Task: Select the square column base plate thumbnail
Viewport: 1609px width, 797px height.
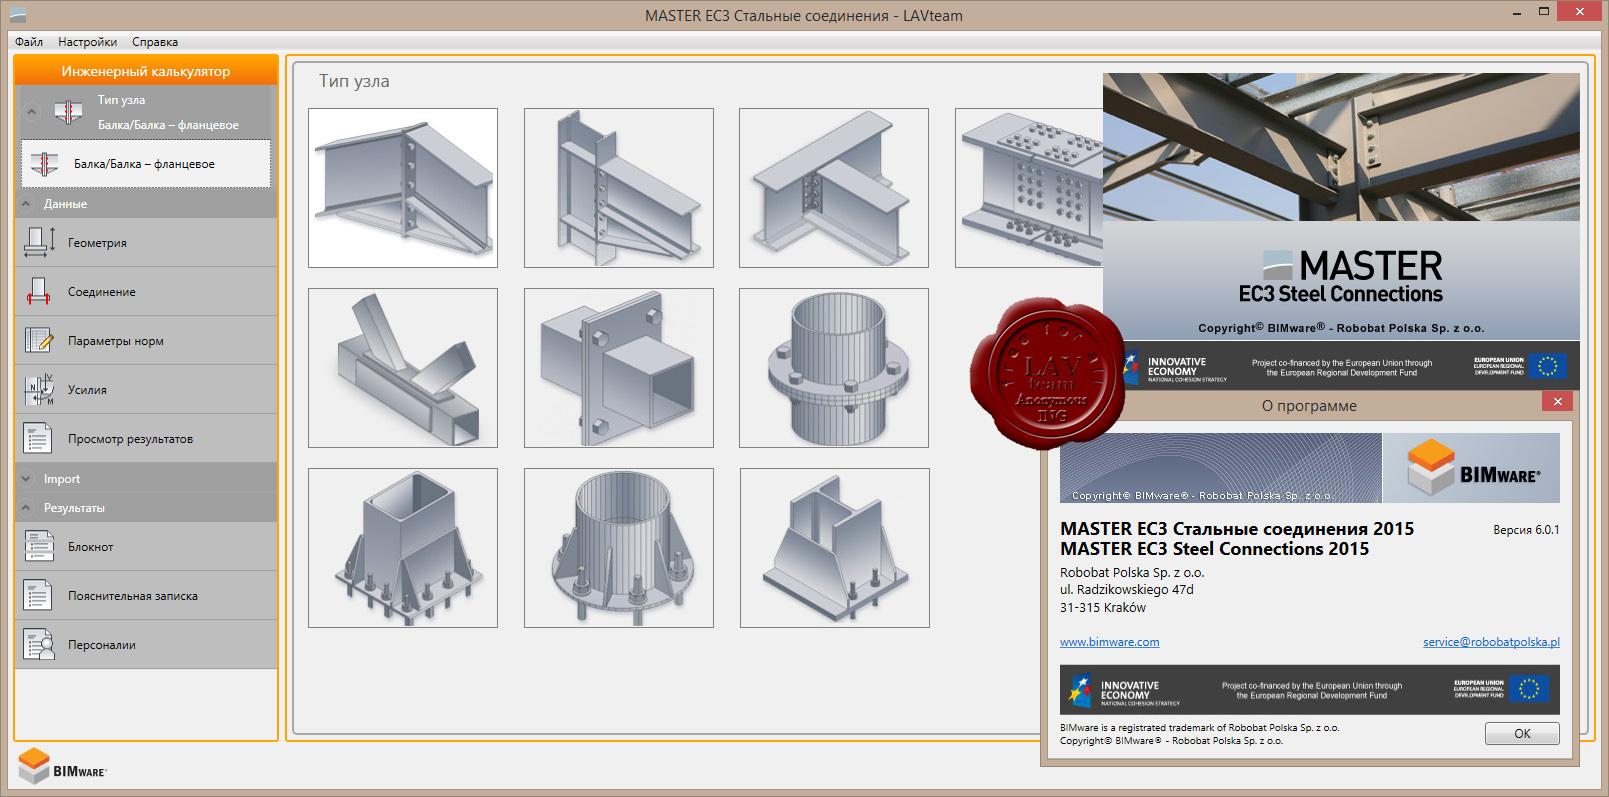Action: pyautogui.click(x=403, y=548)
